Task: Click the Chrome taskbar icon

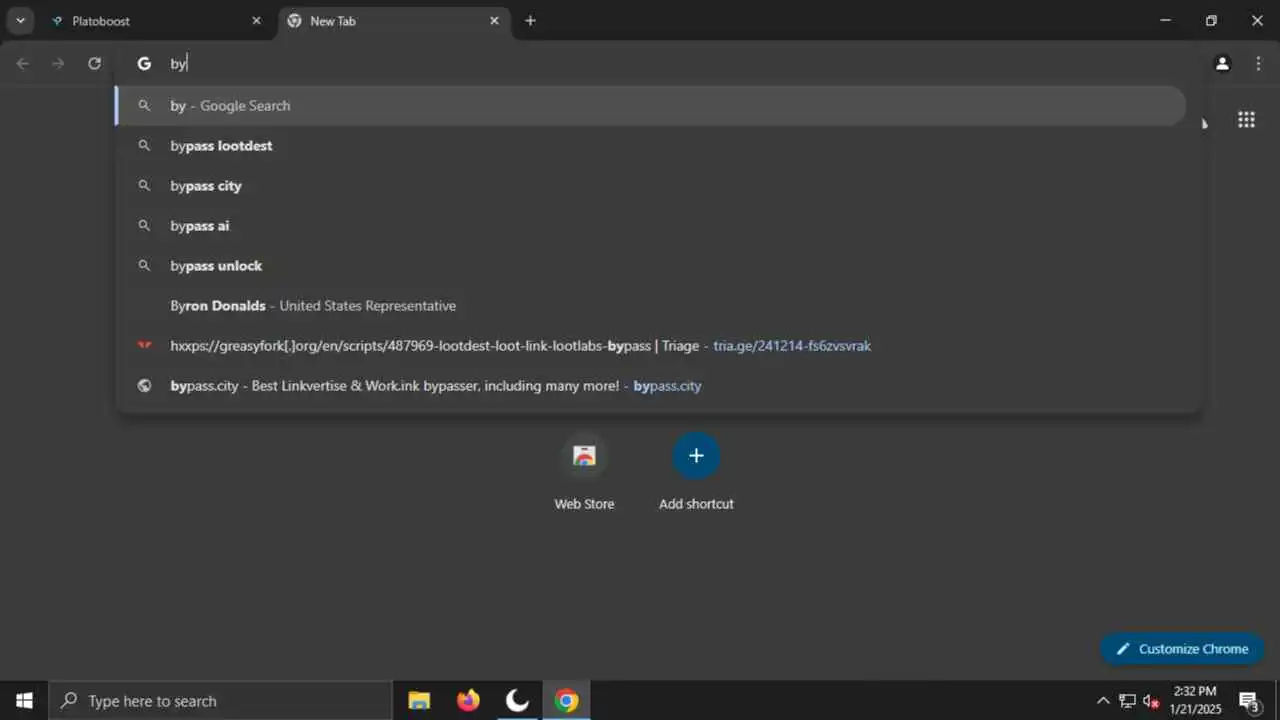Action: [x=566, y=701]
